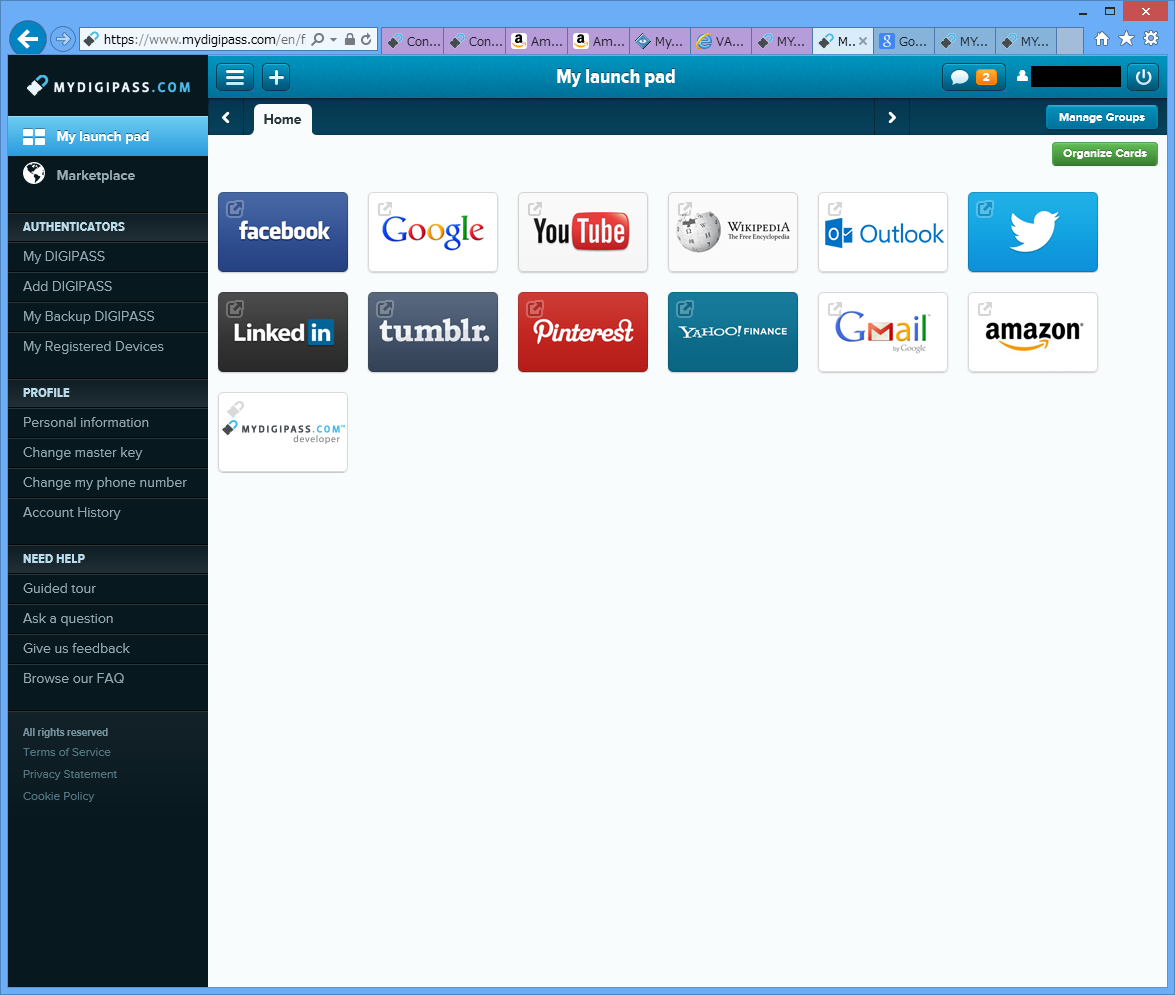Open the MYDIGIPASS developer card
The width and height of the screenshot is (1175, 995).
coord(283,432)
